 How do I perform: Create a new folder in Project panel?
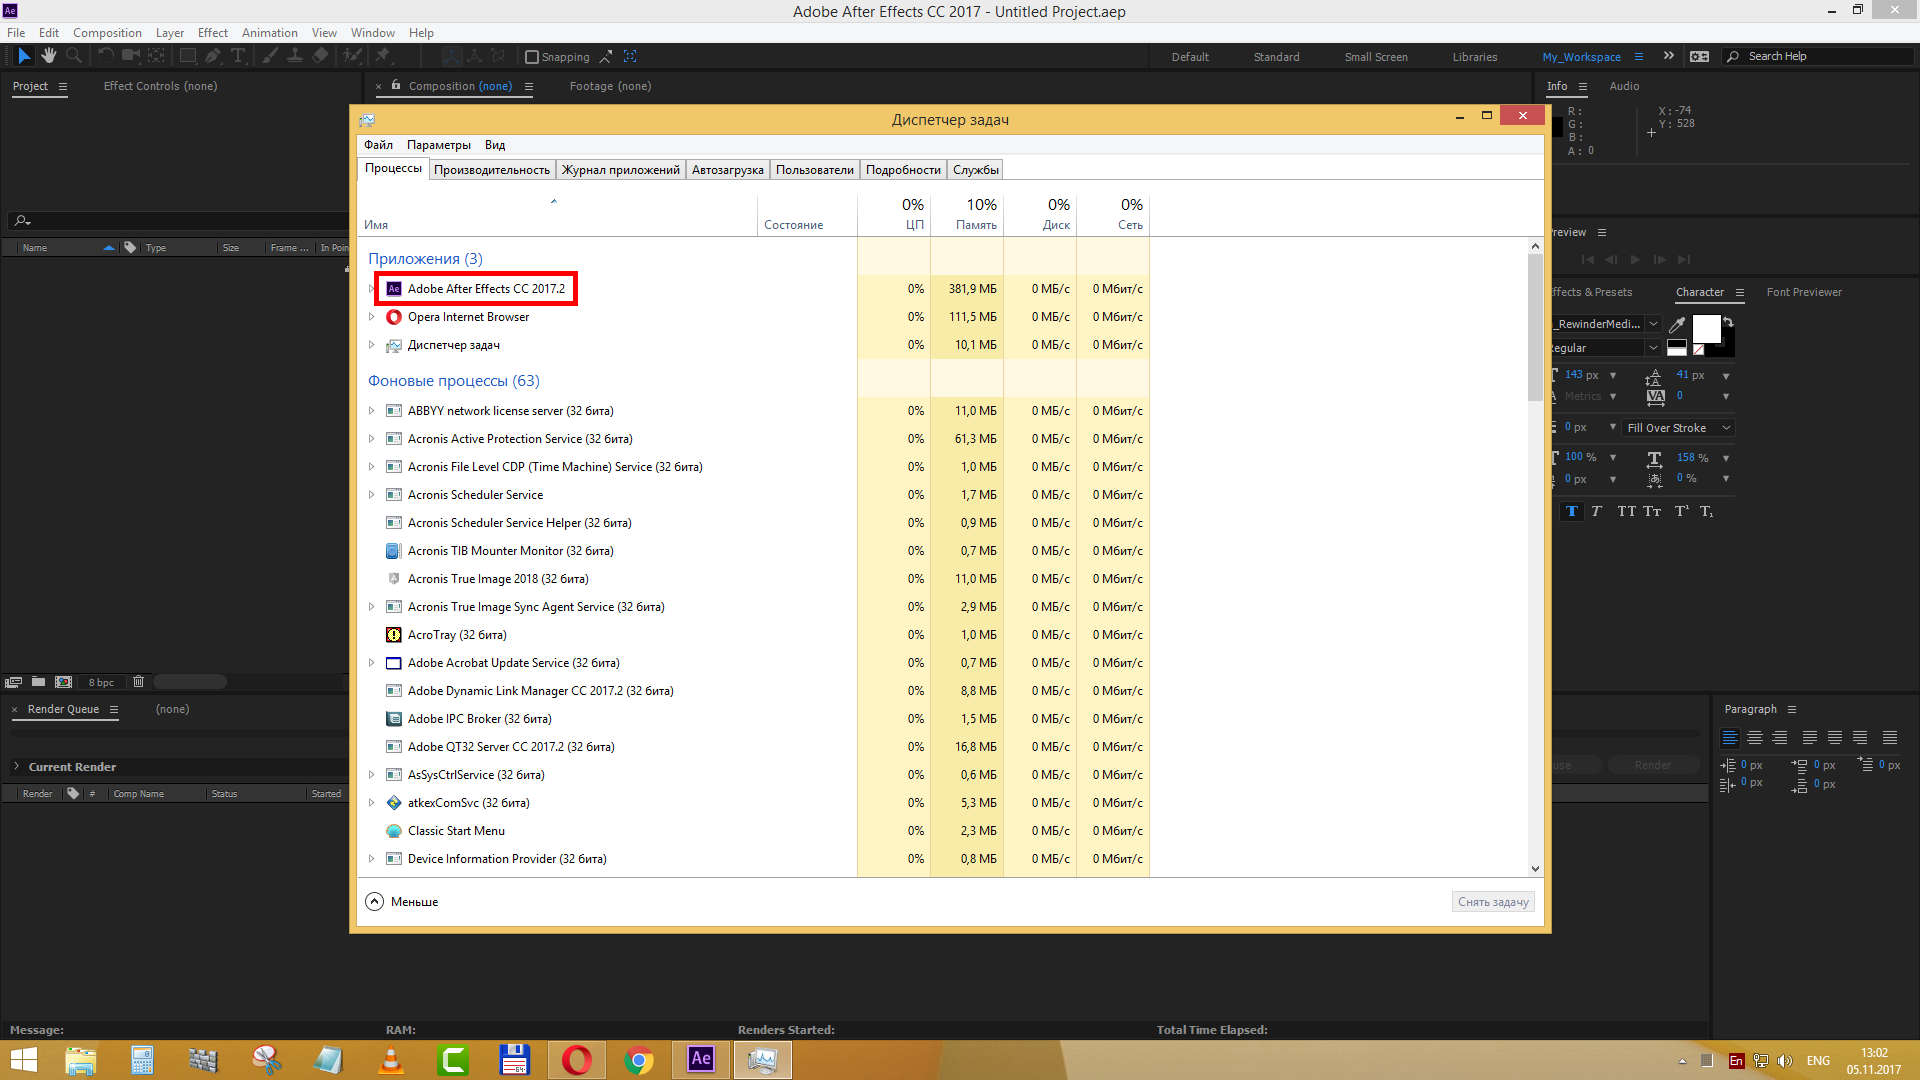click(38, 682)
